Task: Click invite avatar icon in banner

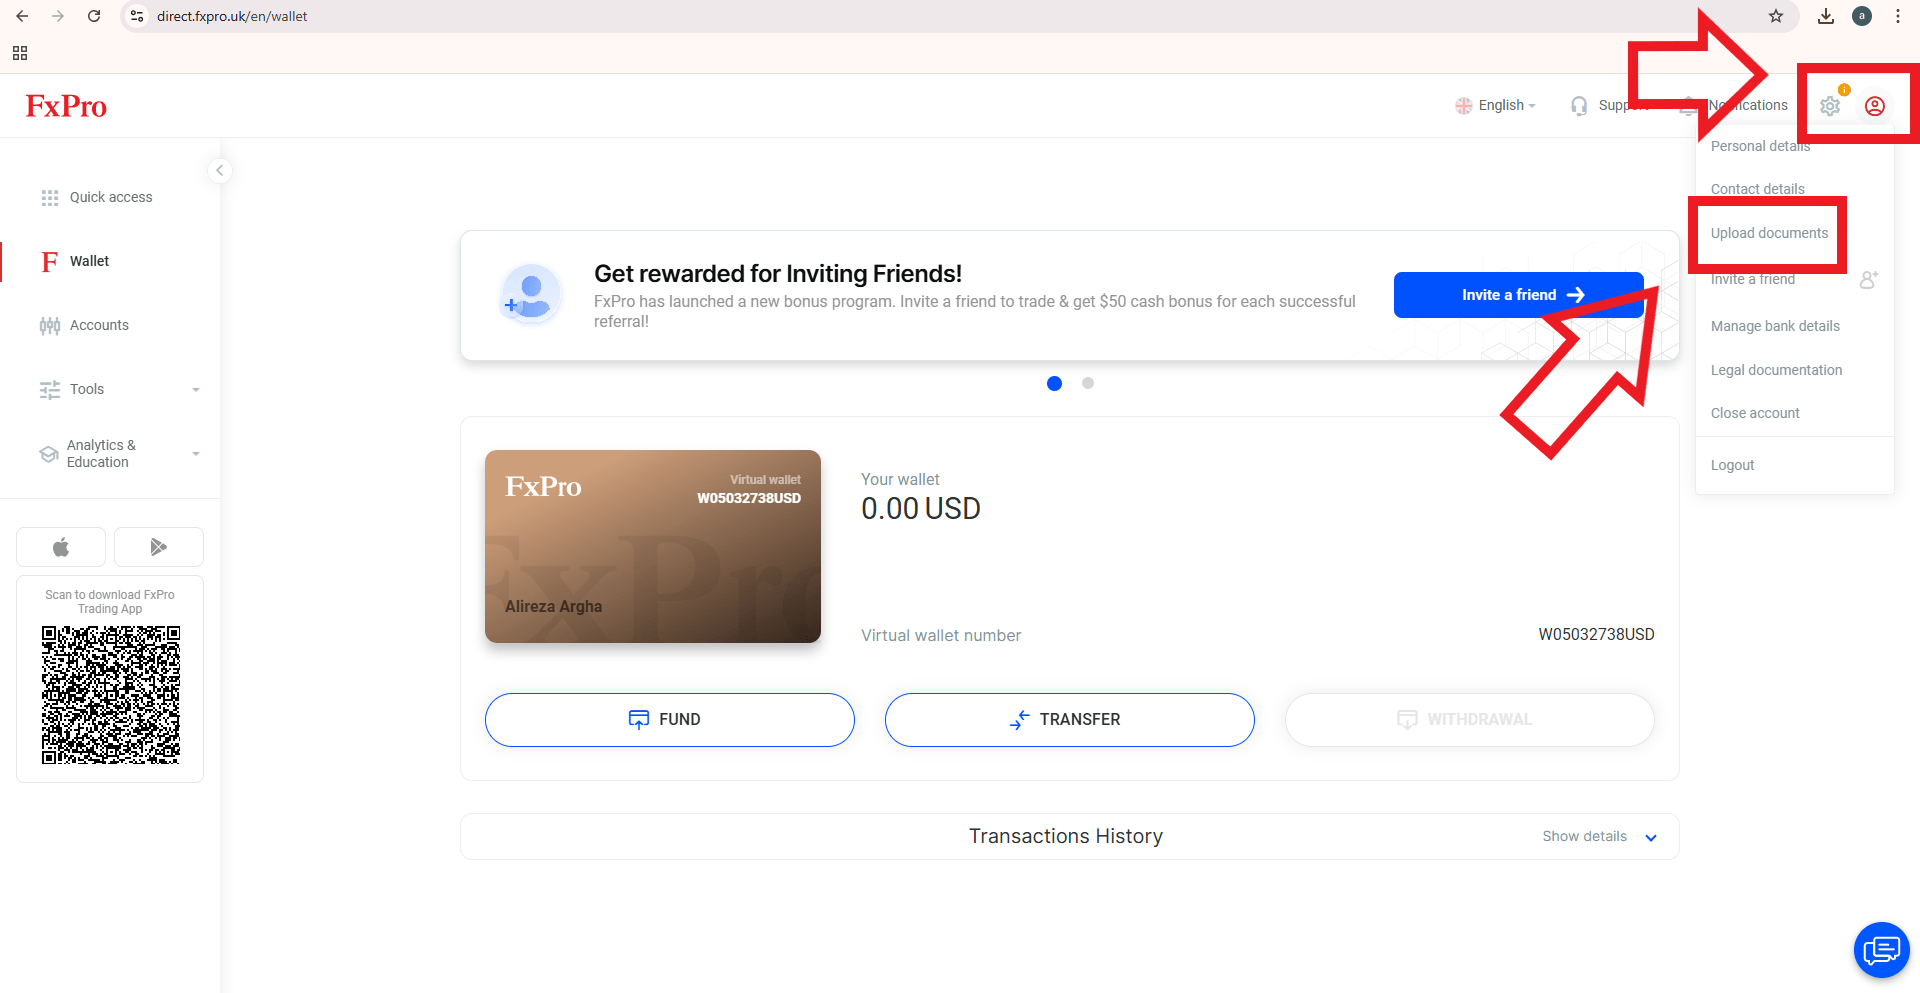Action: (x=530, y=295)
